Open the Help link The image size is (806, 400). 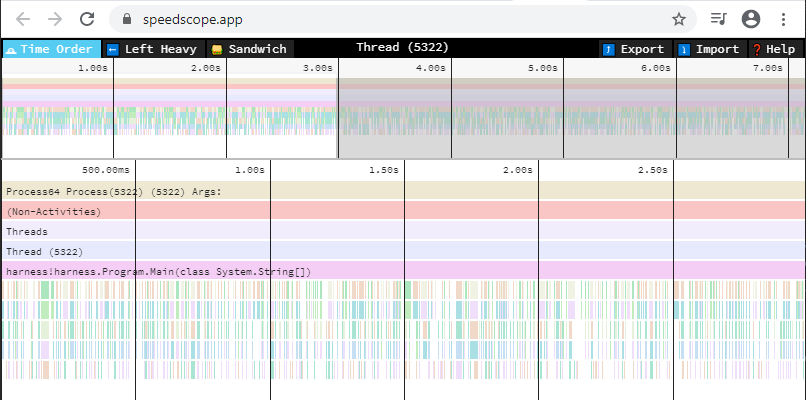tap(774, 49)
